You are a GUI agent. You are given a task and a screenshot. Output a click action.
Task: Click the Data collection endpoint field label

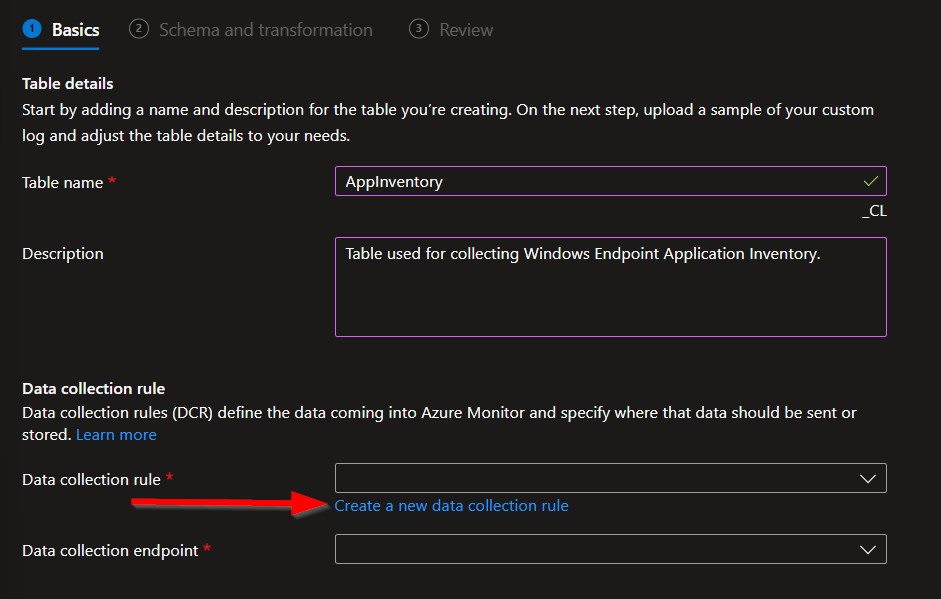click(x=110, y=551)
